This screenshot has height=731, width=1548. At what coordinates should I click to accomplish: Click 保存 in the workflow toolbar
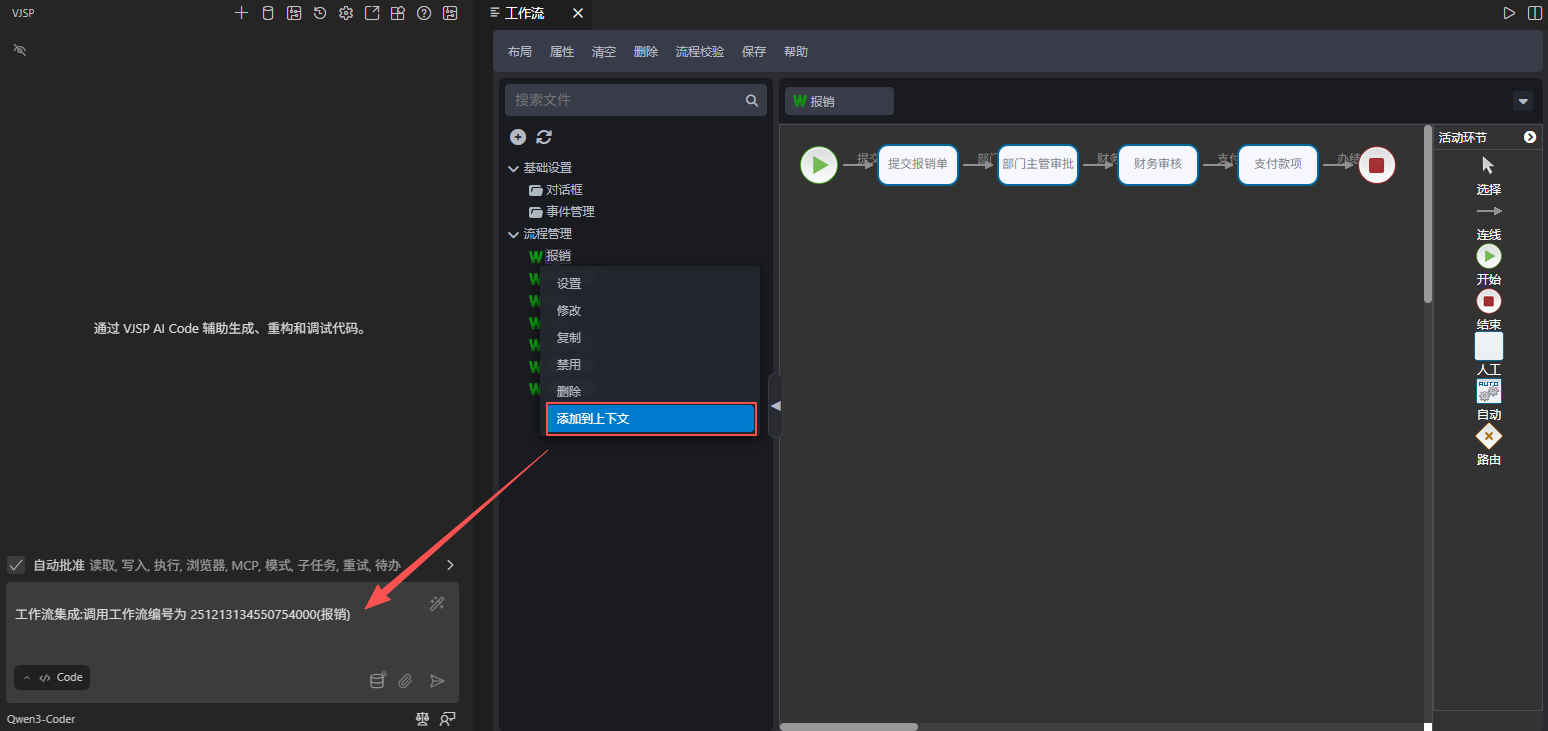pos(753,52)
